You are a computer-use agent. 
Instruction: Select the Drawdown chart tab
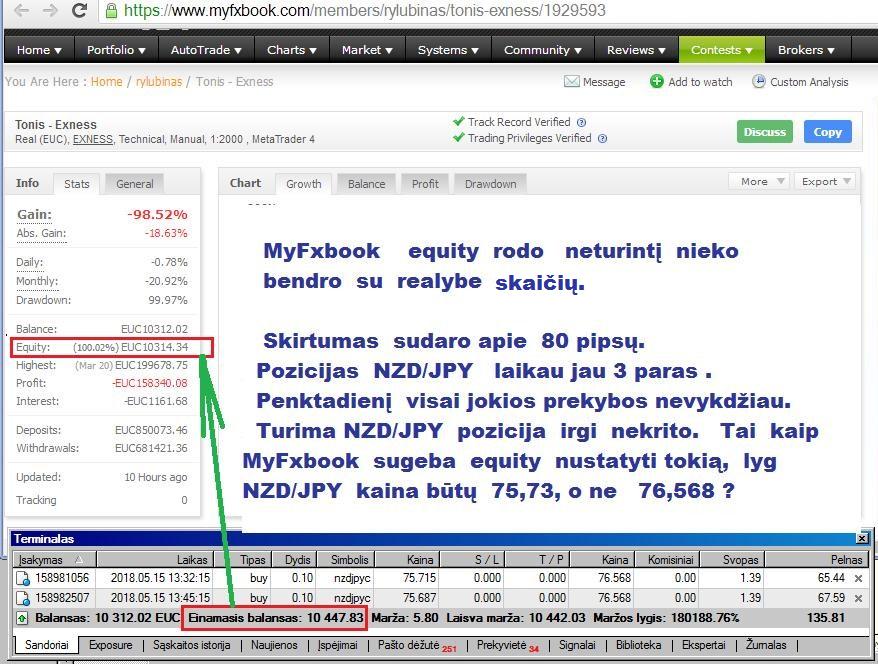pos(491,184)
